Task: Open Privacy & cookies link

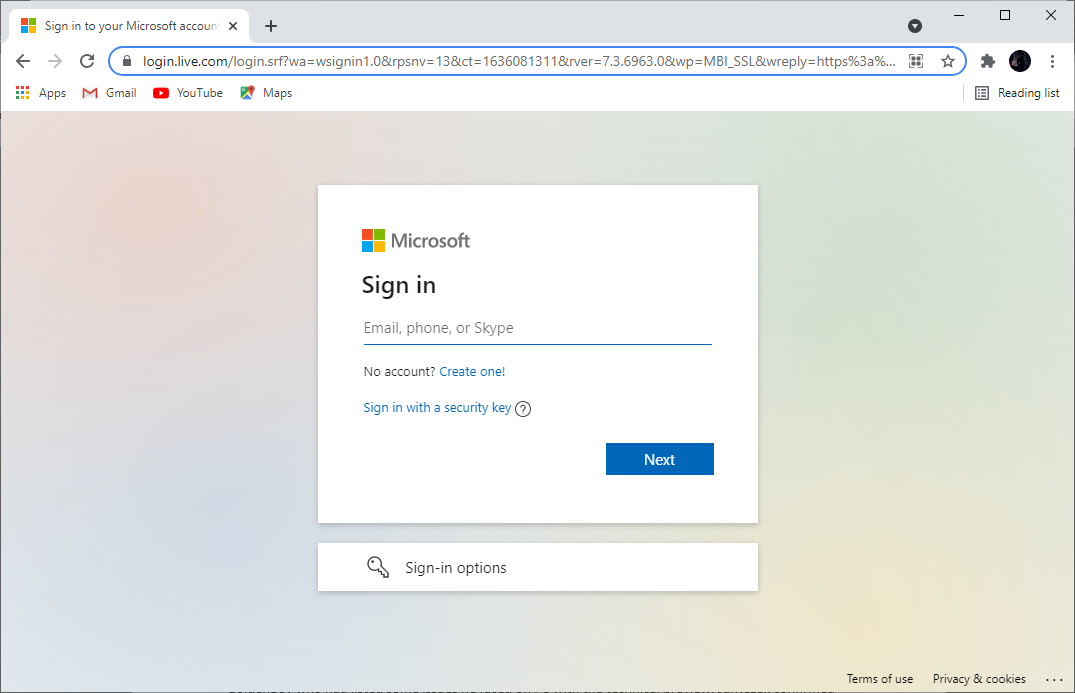Action: point(979,679)
